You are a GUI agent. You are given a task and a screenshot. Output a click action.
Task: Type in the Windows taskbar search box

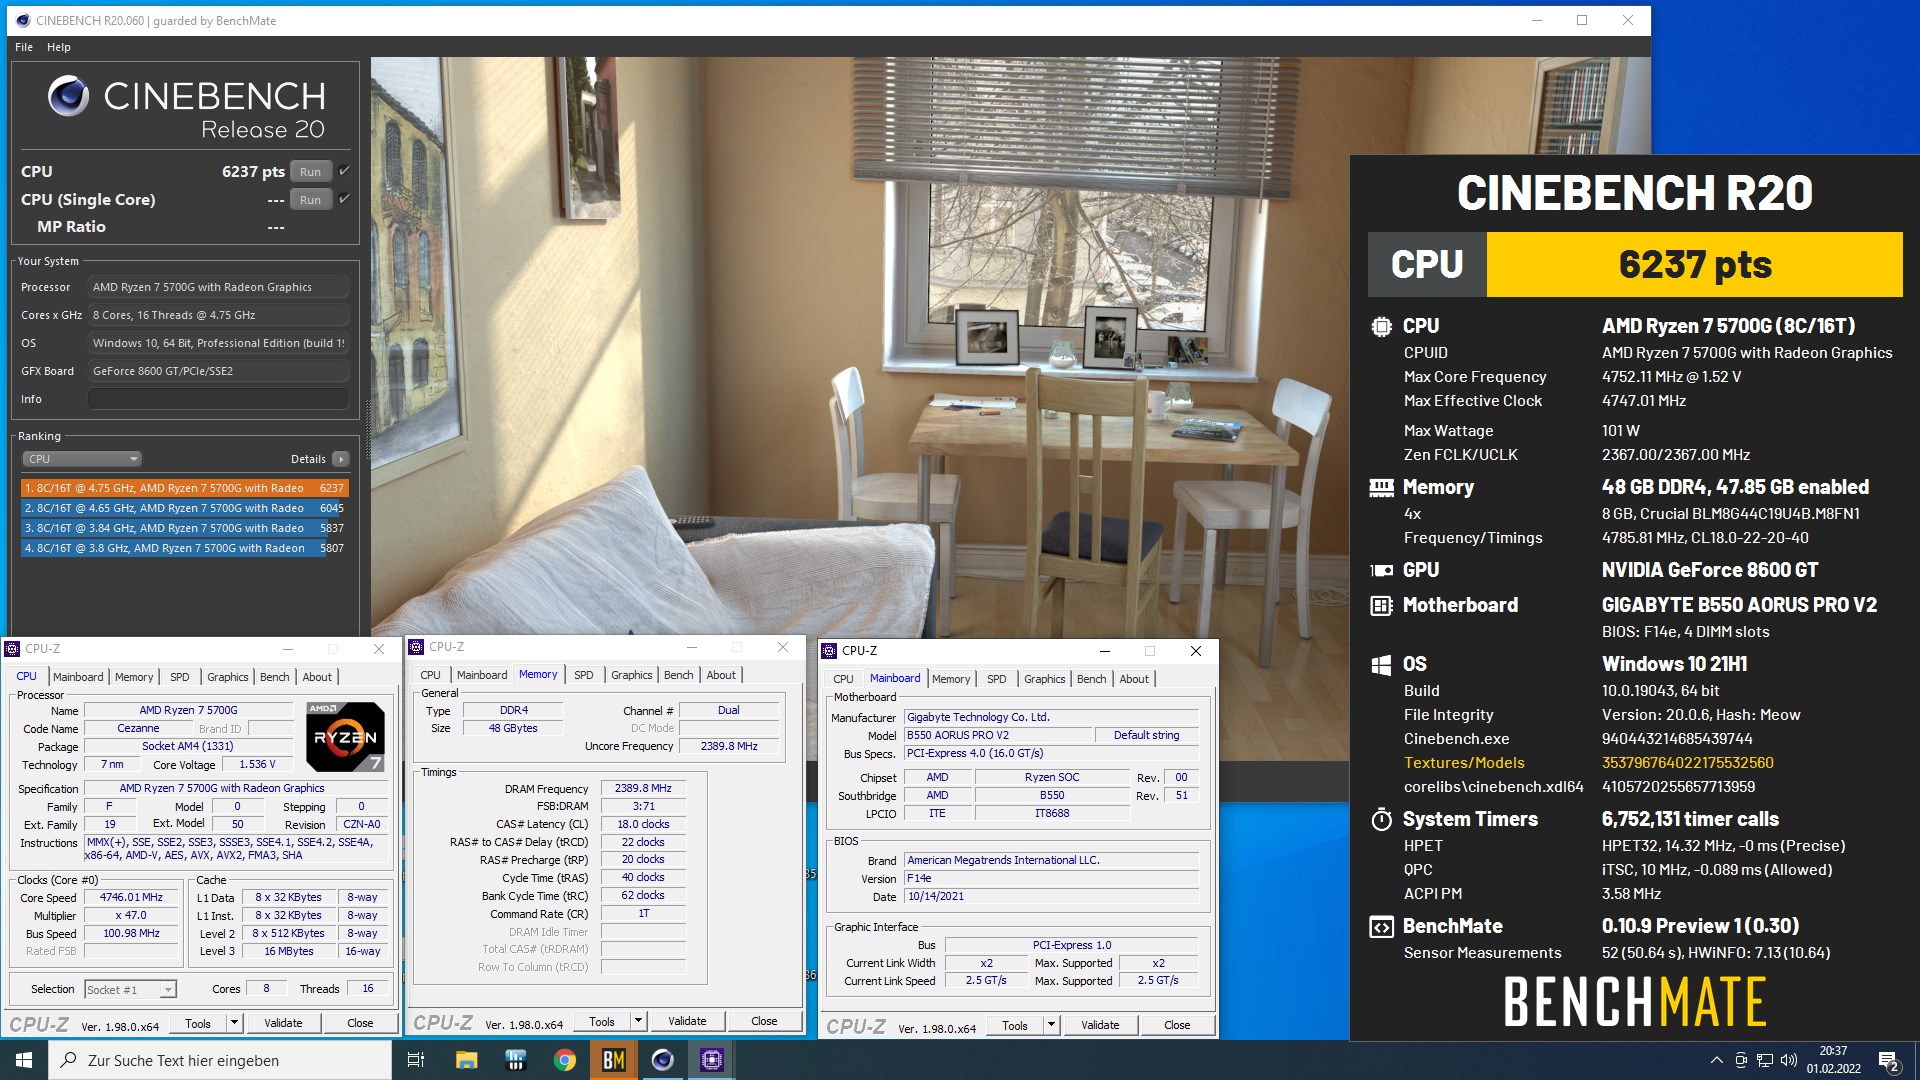220,1060
